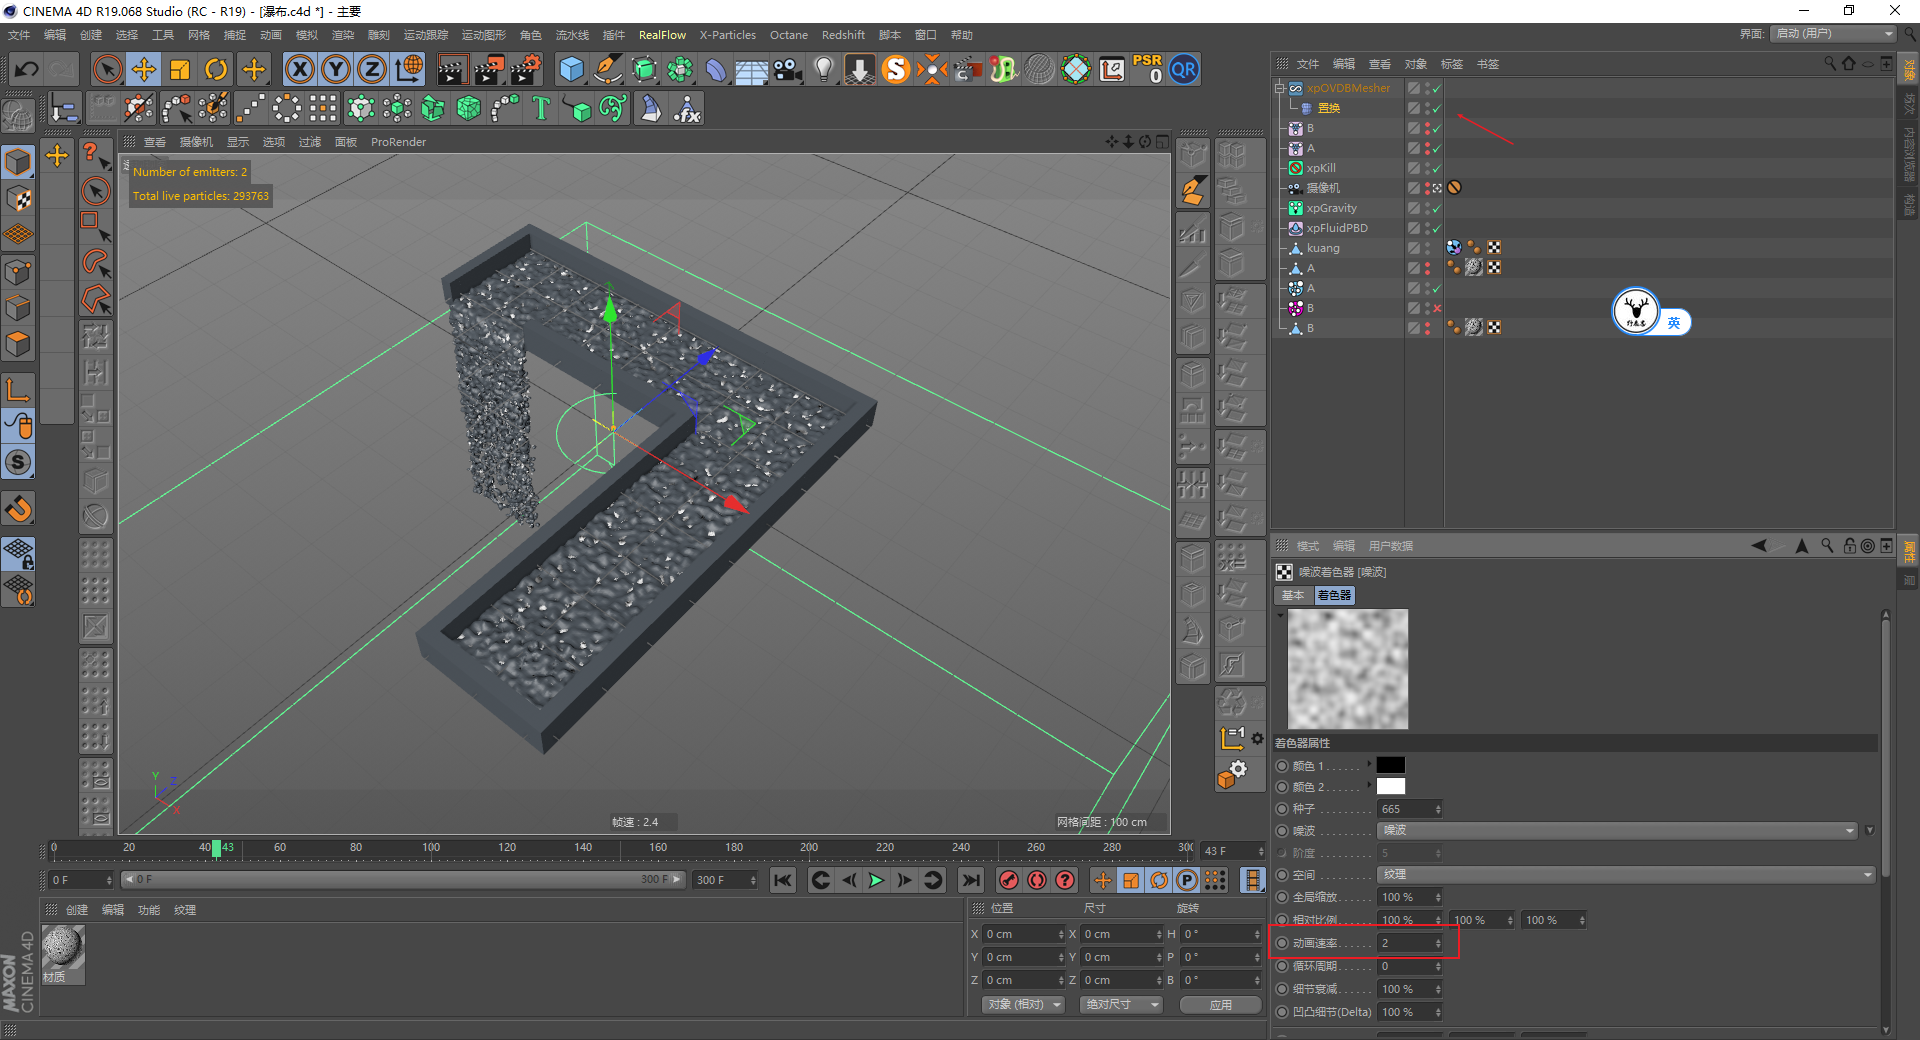Click the 用户数据 menu in attributes
The height and width of the screenshot is (1040, 1920).
[x=1391, y=546]
